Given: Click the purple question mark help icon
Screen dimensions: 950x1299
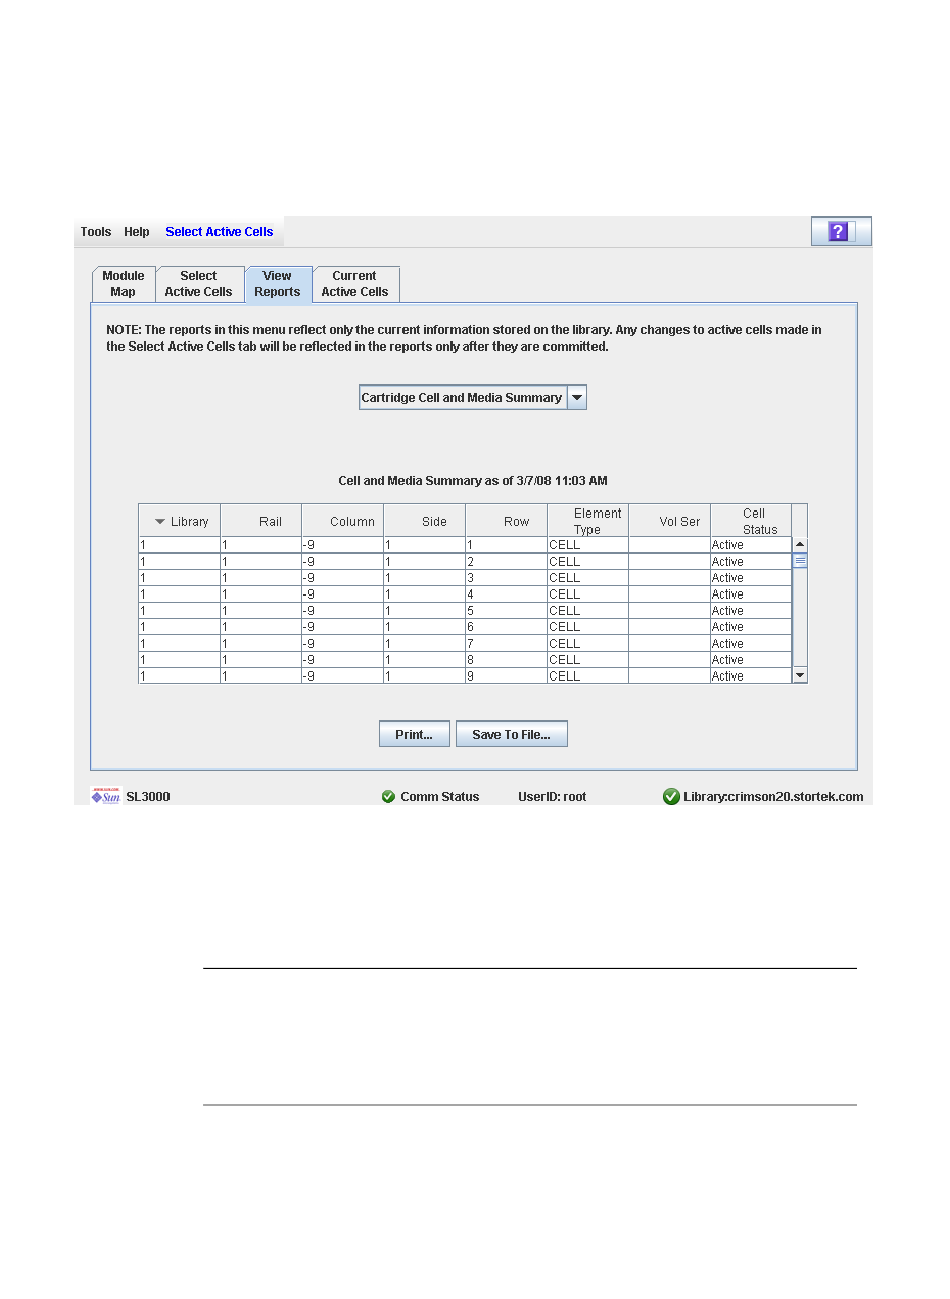Looking at the screenshot, I should click(840, 232).
